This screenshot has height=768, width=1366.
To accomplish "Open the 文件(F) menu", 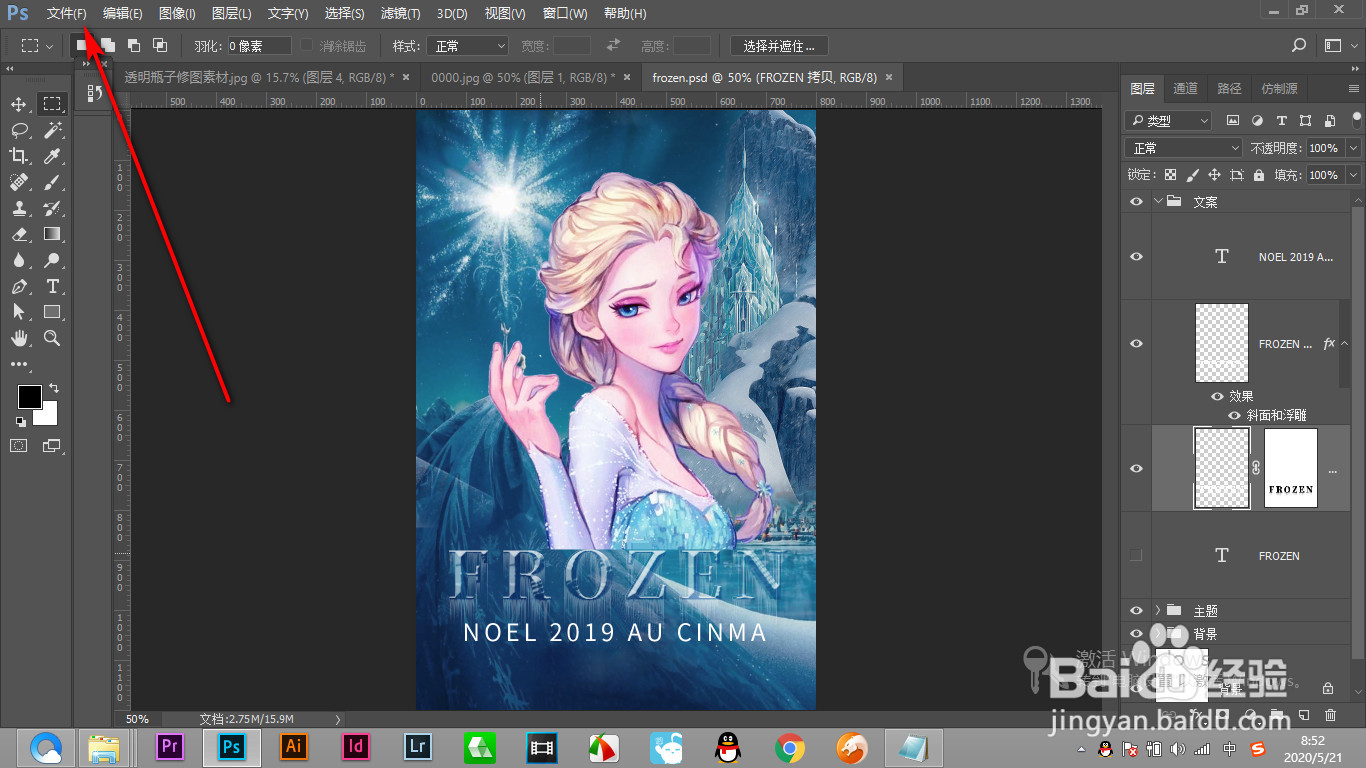I will (67, 14).
